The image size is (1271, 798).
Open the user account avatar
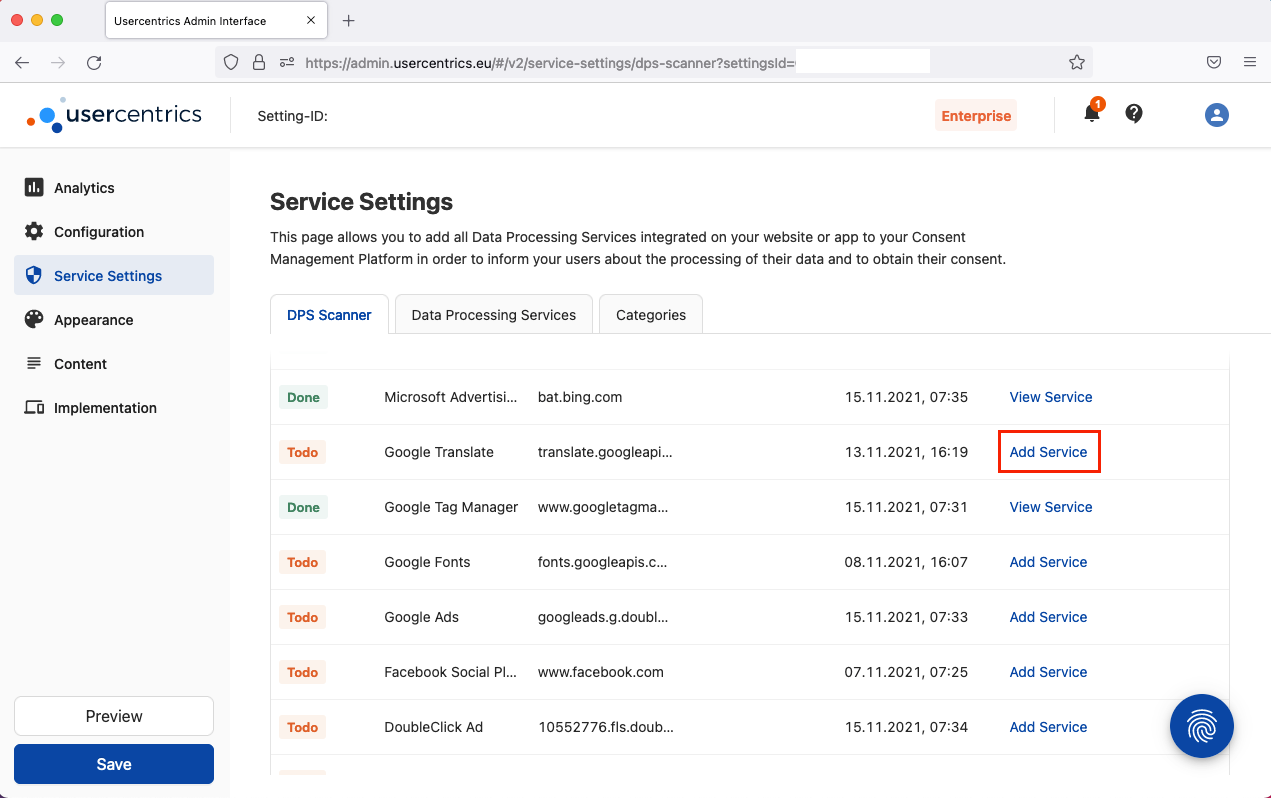pyautogui.click(x=1217, y=115)
